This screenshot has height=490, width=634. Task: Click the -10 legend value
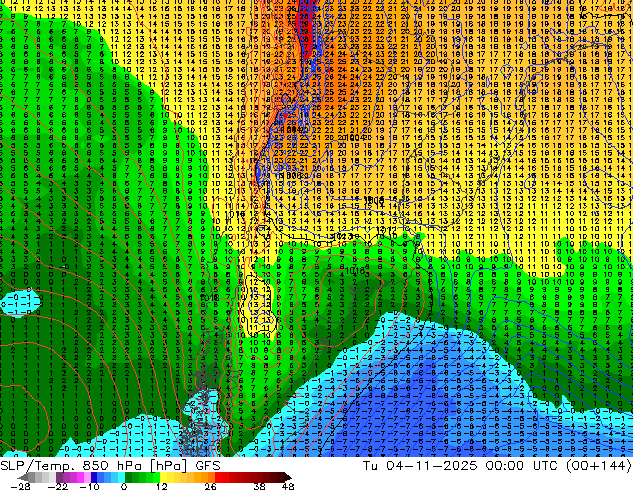(x=89, y=486)
